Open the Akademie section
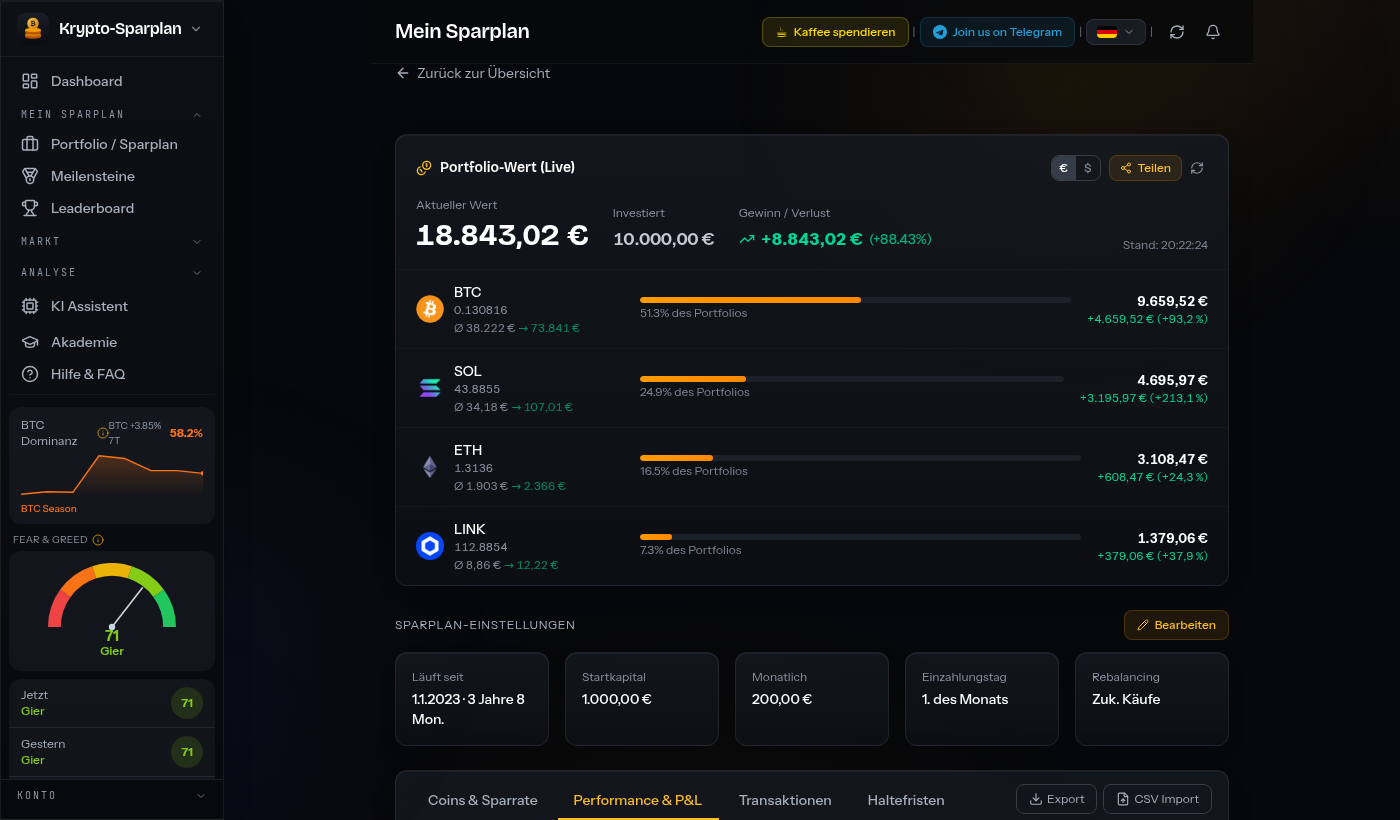 tap(112, 342)
